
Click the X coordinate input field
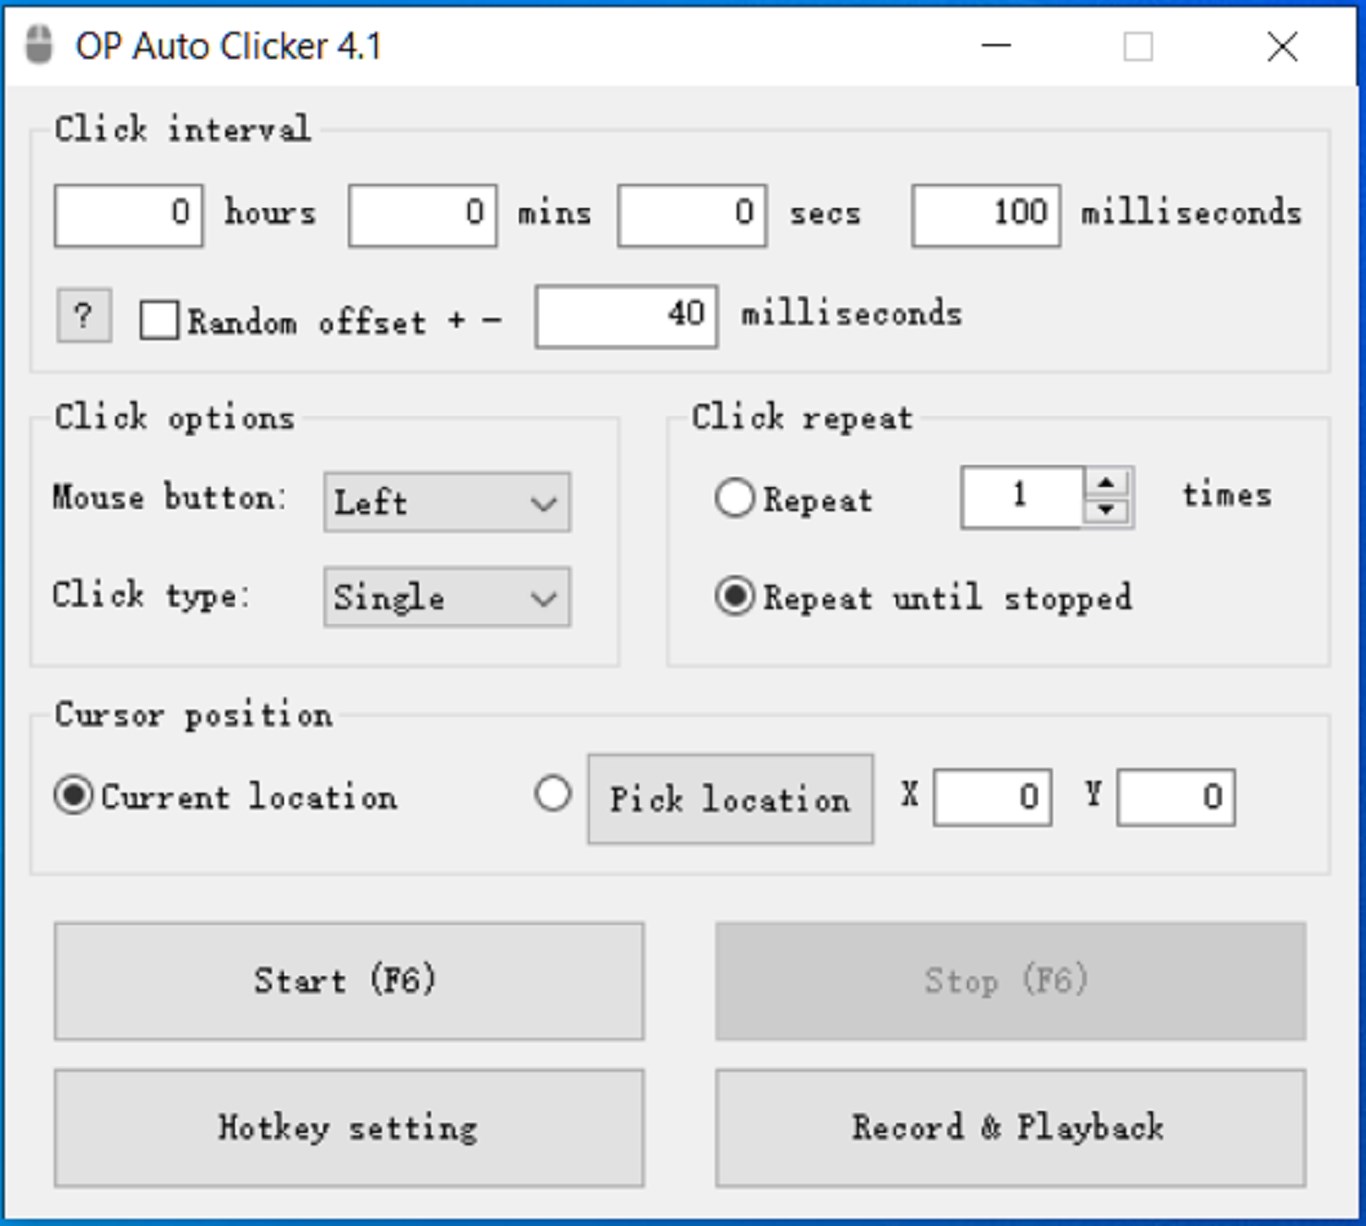coord(991,796)
